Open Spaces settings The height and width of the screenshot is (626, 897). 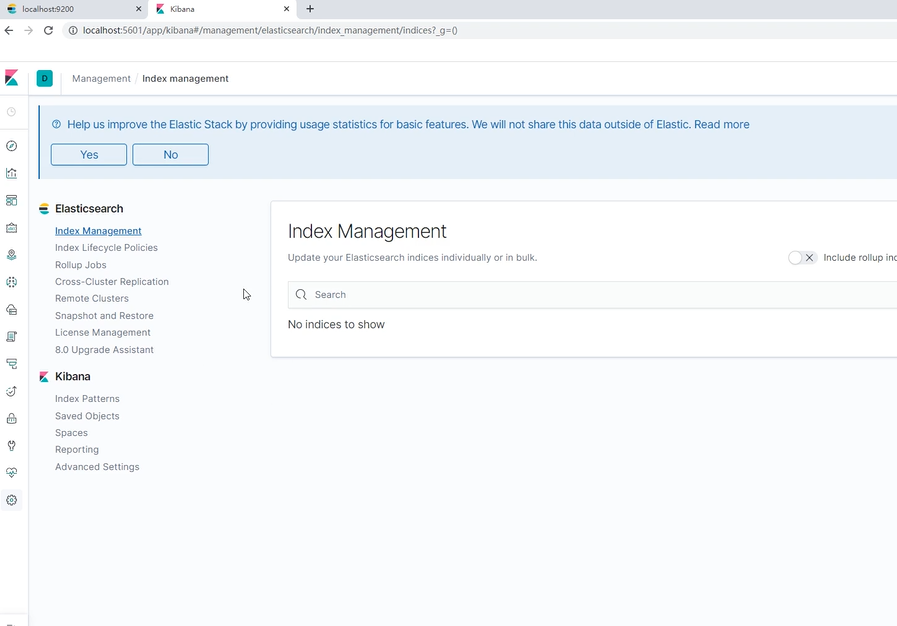(x=71, y=433)
